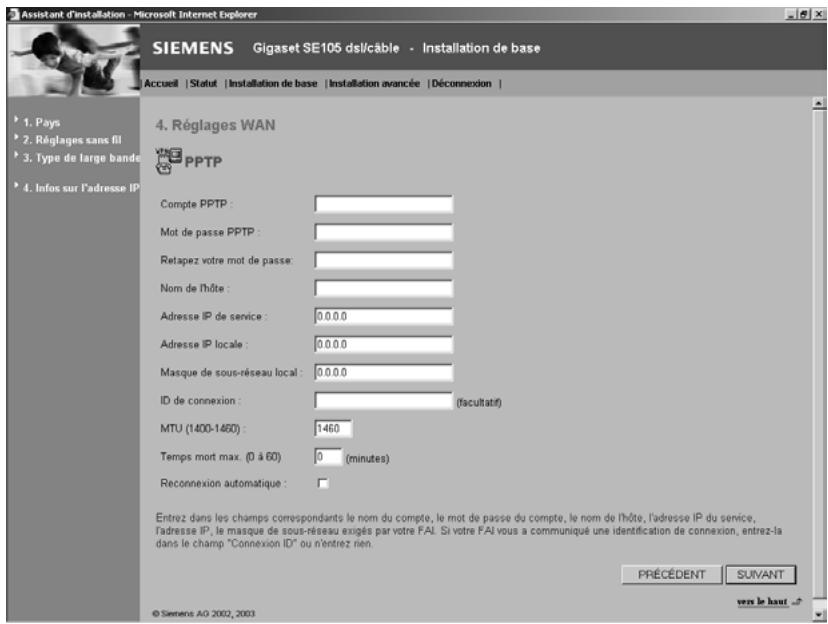Click Déconnexion to log out
The width and height of the screenshot is (828, 624).
coord(461,83)
